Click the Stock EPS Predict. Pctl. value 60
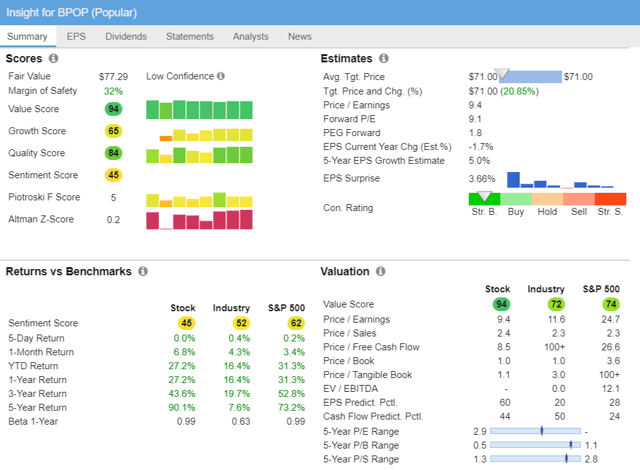Screen dimensions: 640x470 505,402
